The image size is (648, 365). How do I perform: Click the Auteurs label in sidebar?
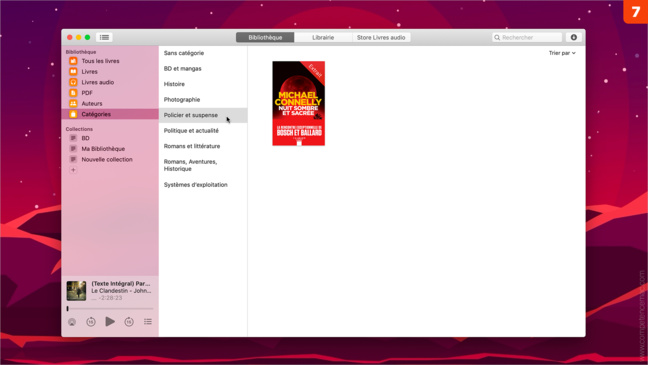tap(92, 104)
